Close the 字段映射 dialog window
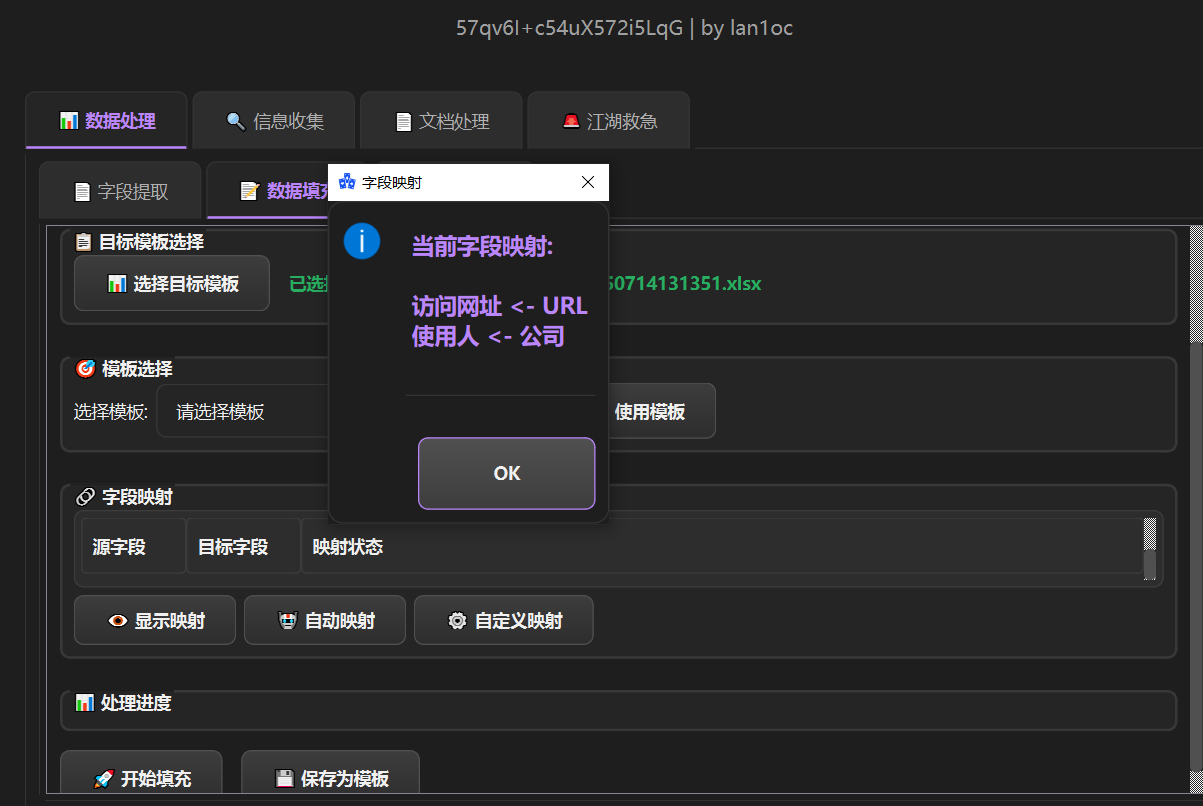 (588, 182)
